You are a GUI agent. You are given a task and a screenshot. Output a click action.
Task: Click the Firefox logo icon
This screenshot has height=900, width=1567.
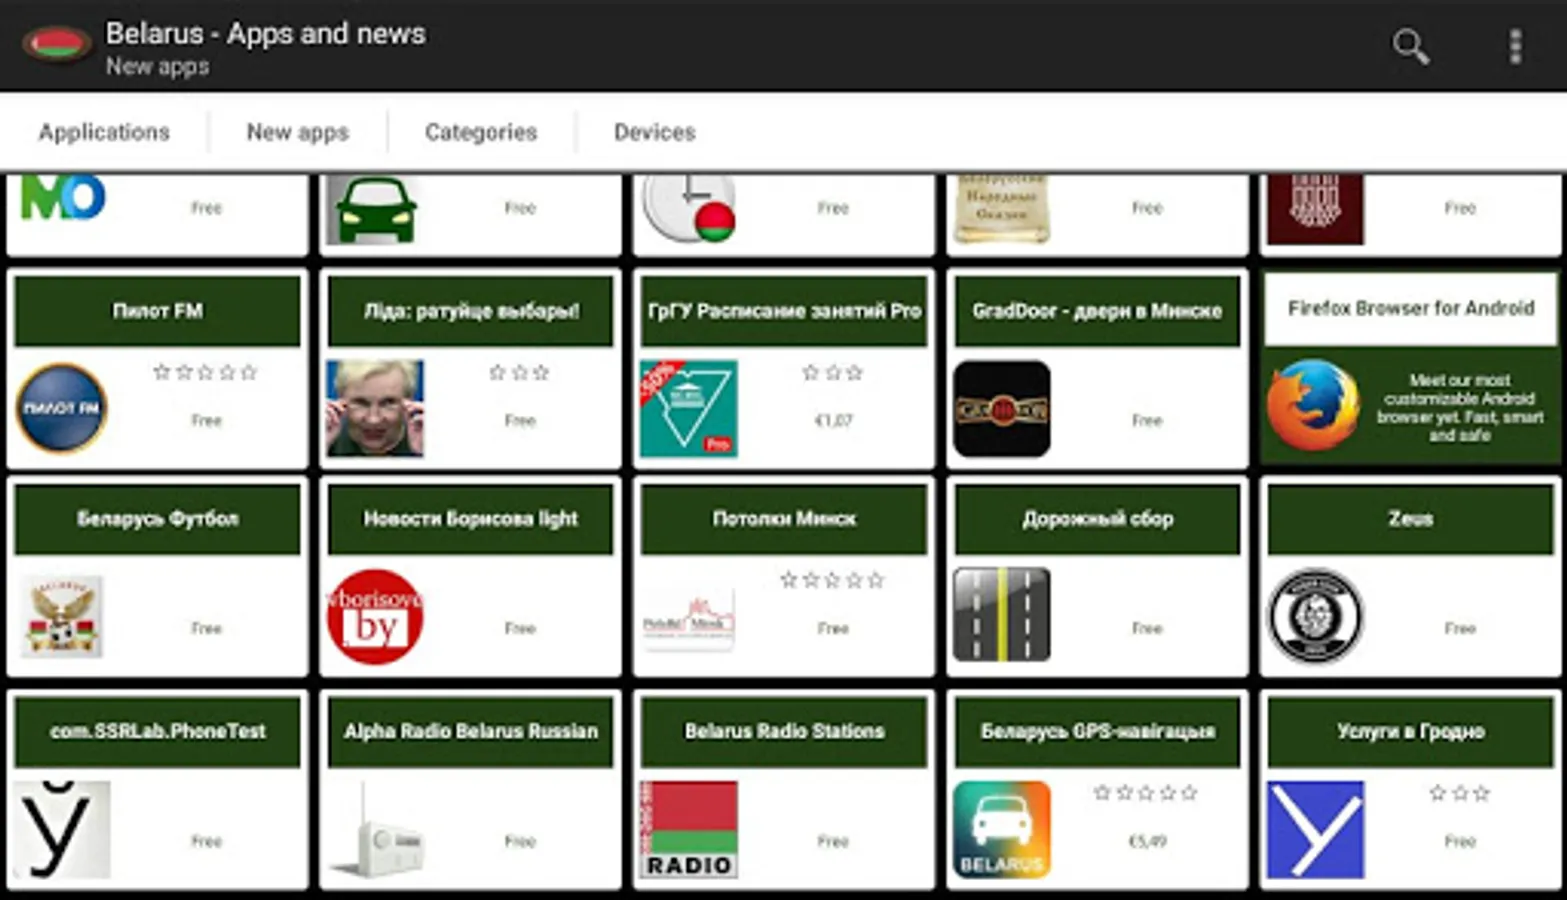pyautogui.click(x=1314, y=405)
